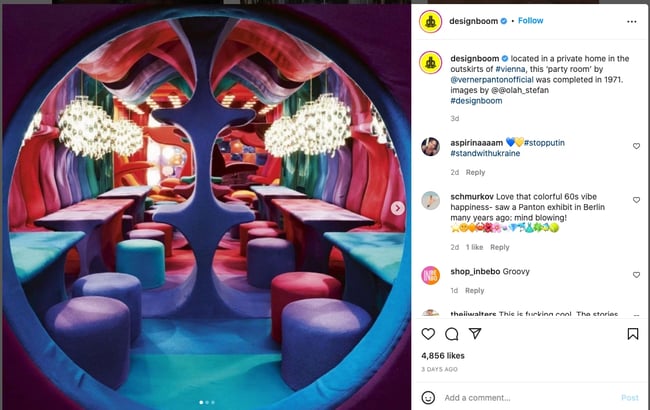
Task: Click the comment speech bubble icon
Action: click(x=451, y=334)
